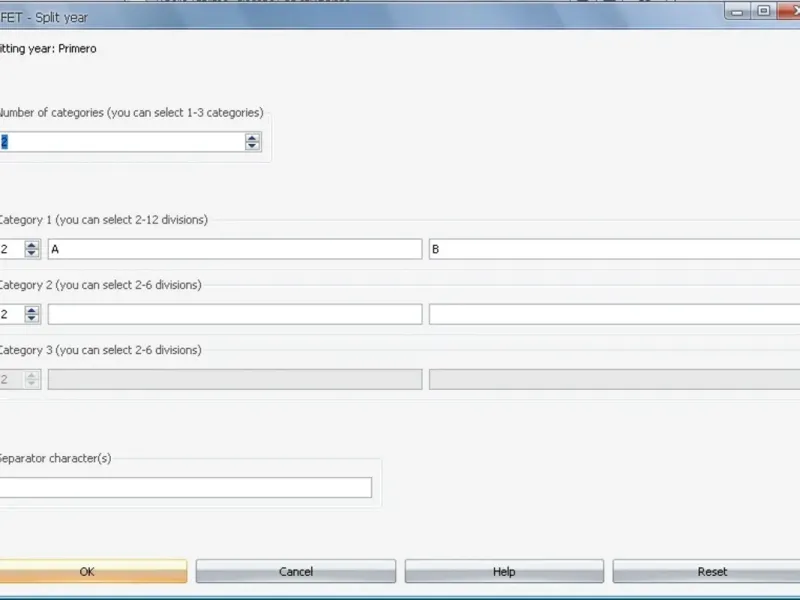Click the Category 1 second division field containing B
The image size is (800, 600).
pos(614,249)
